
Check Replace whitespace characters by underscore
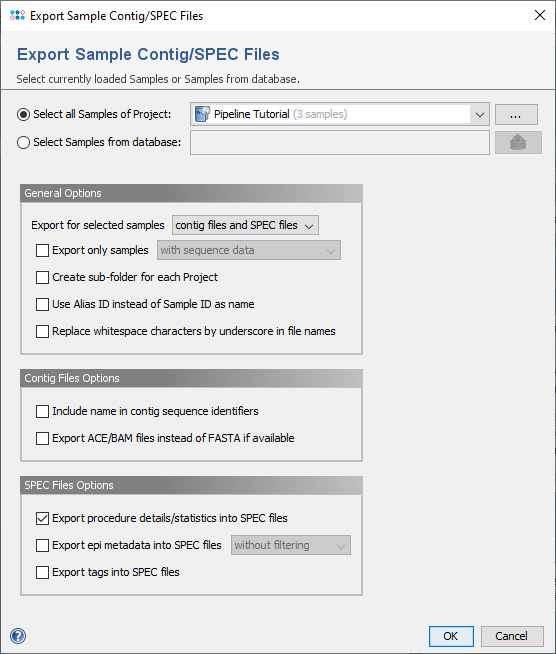click(42, 332)
